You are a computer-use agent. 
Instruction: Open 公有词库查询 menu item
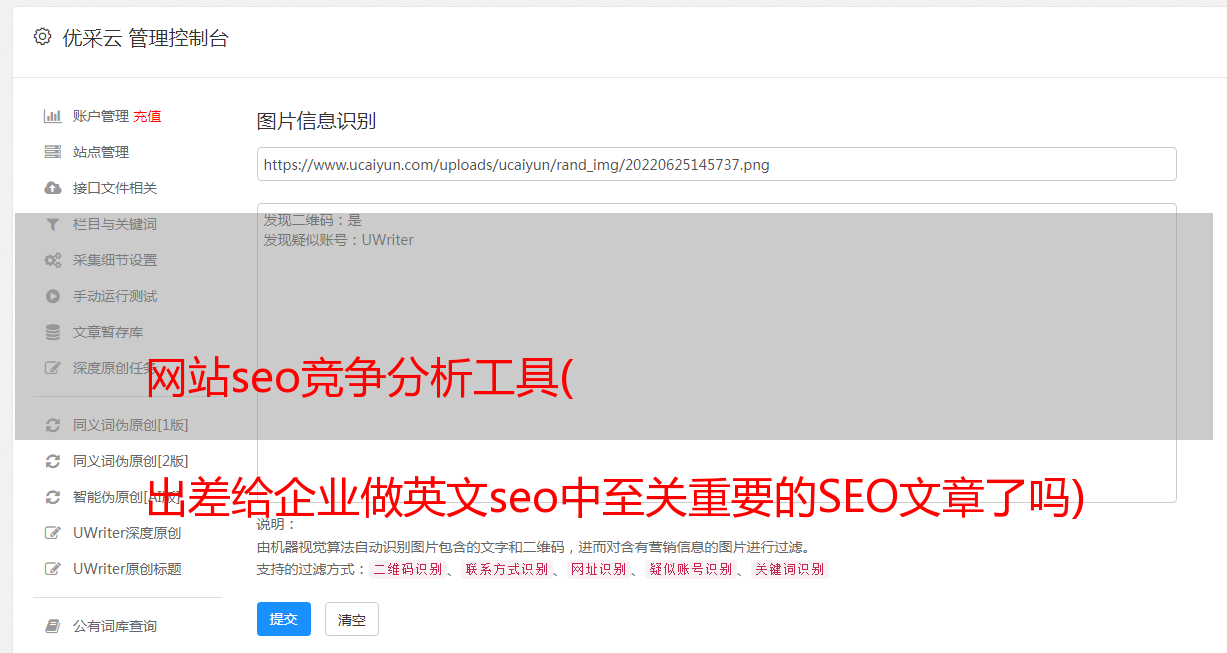pos(115,626)
